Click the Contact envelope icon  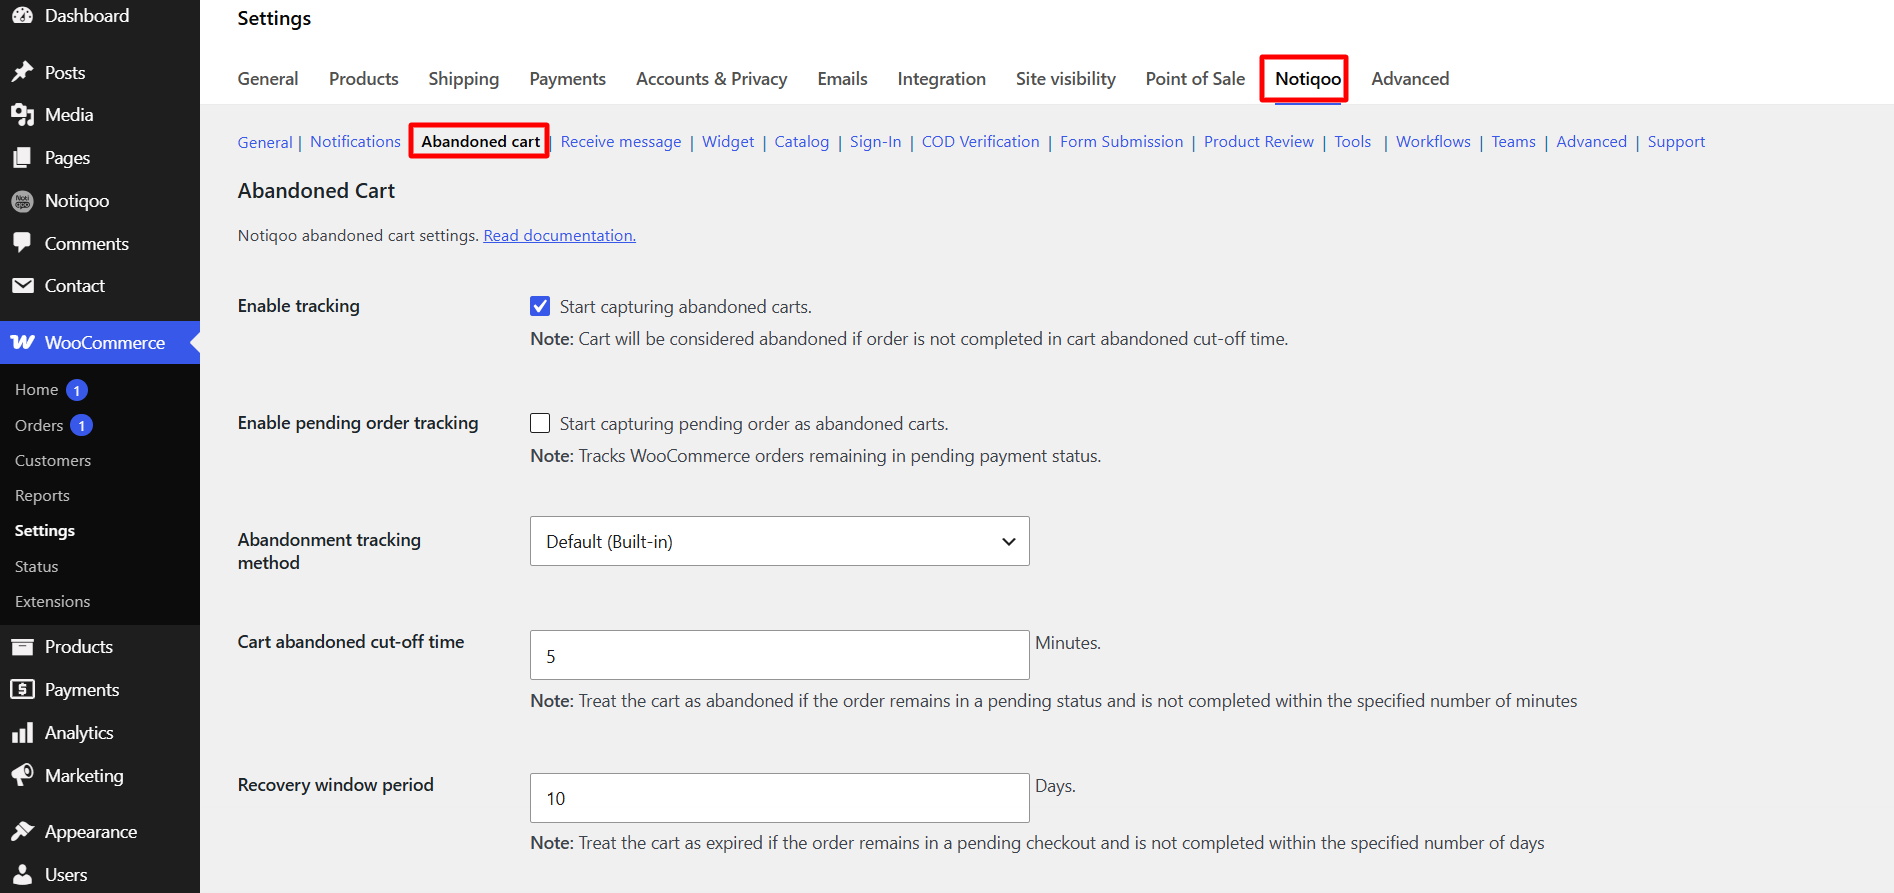coord(22,286)
